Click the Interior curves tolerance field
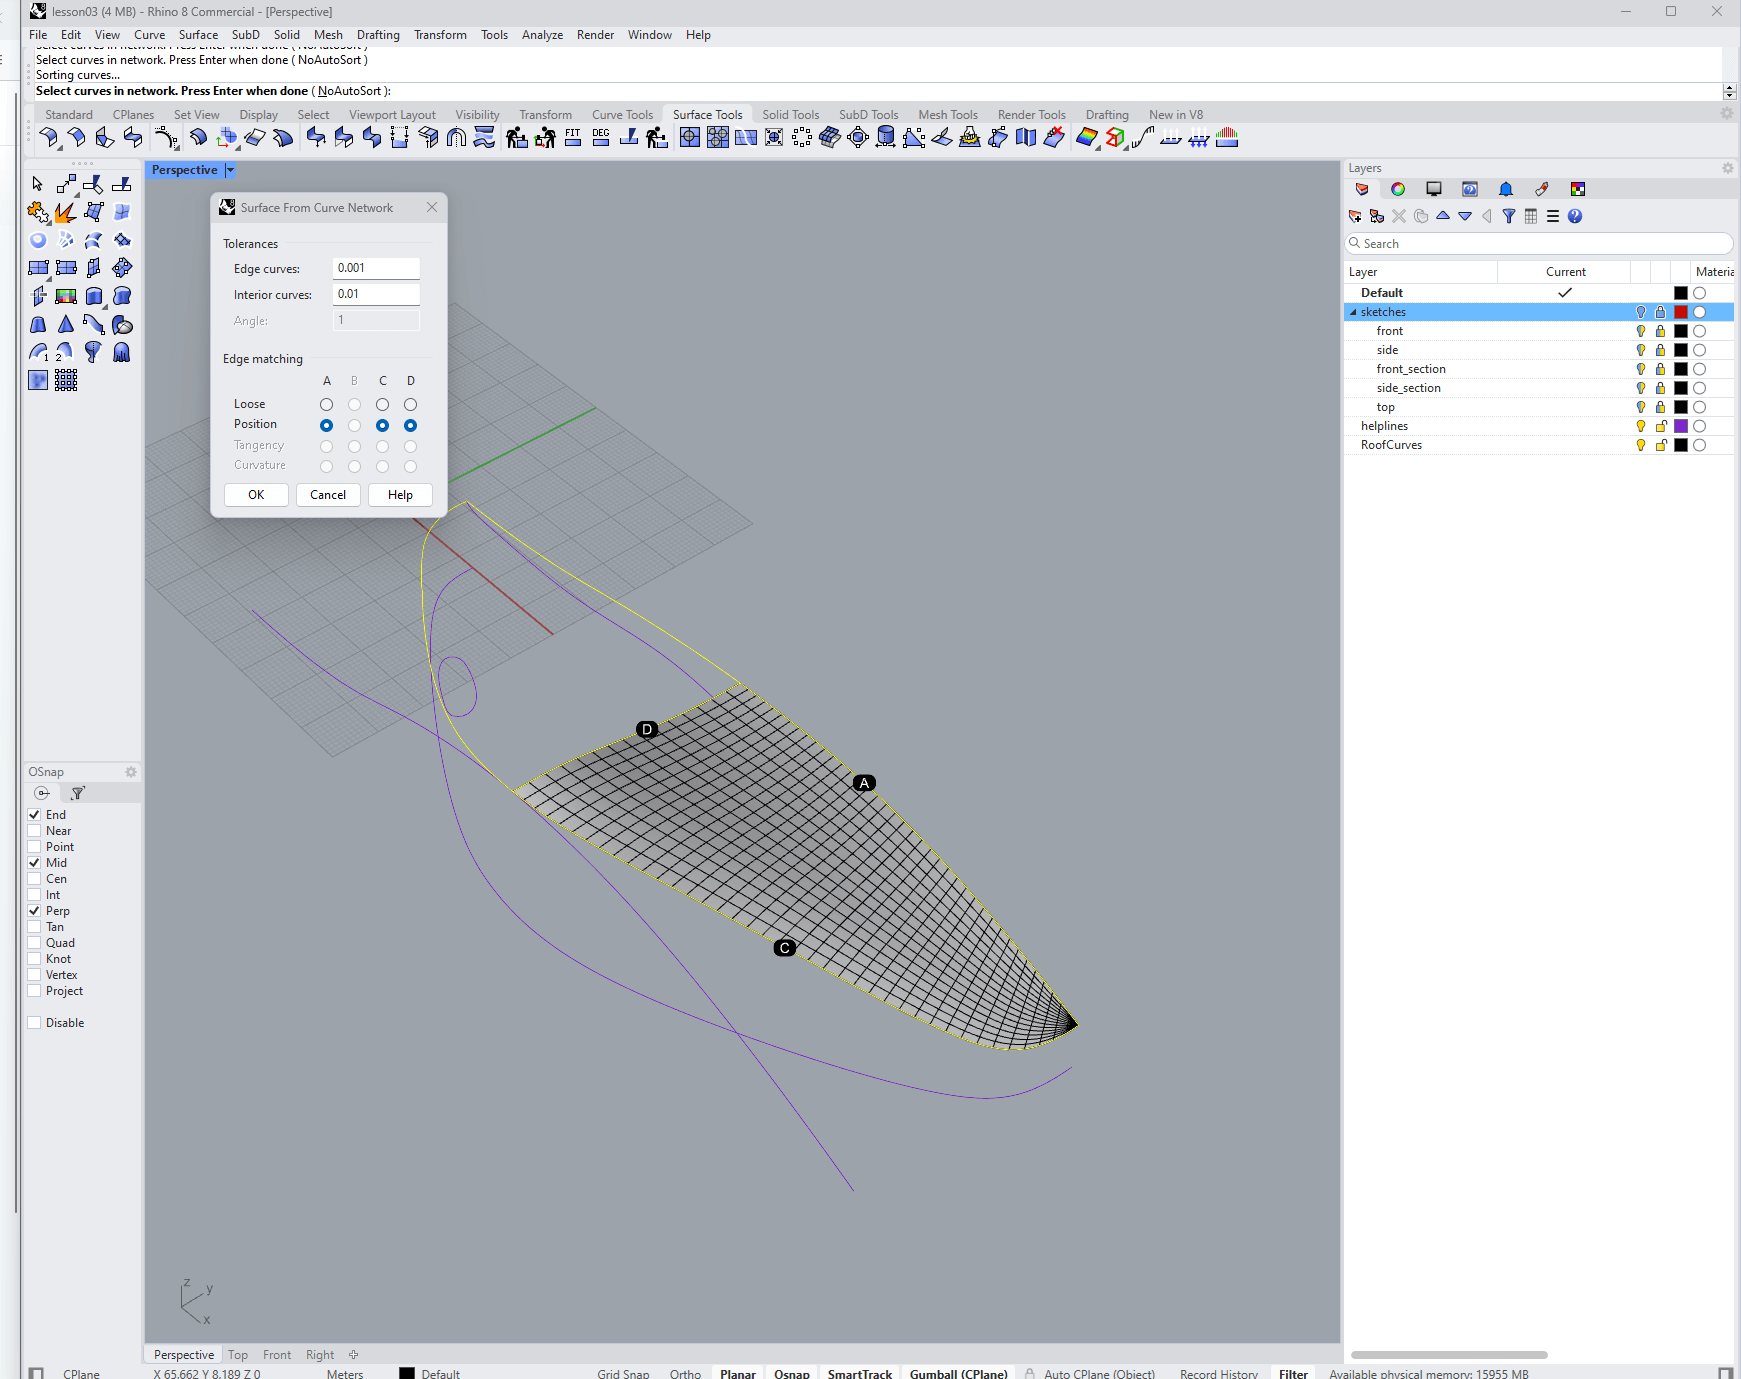The image size is (1741, 1379). (x=376, y=294)
